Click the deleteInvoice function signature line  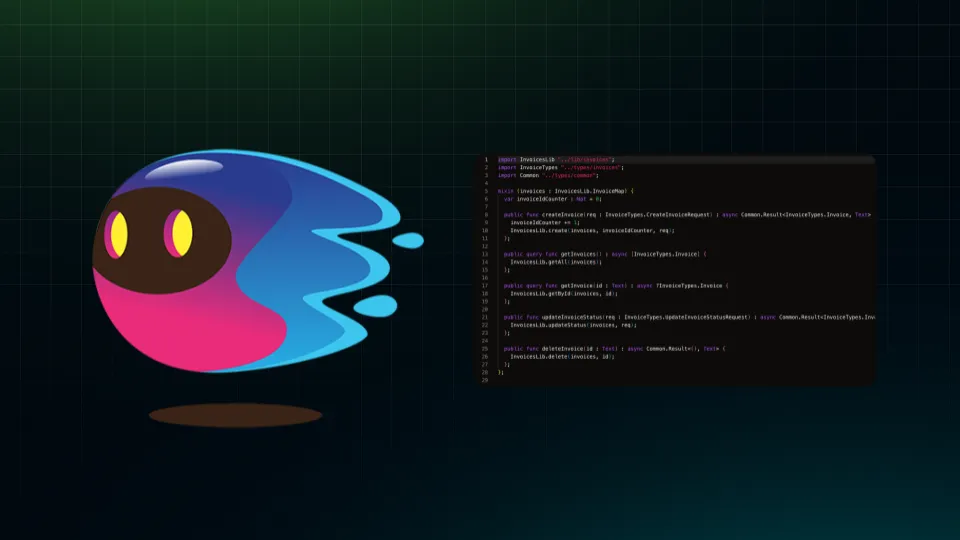[x=614, y=349]
